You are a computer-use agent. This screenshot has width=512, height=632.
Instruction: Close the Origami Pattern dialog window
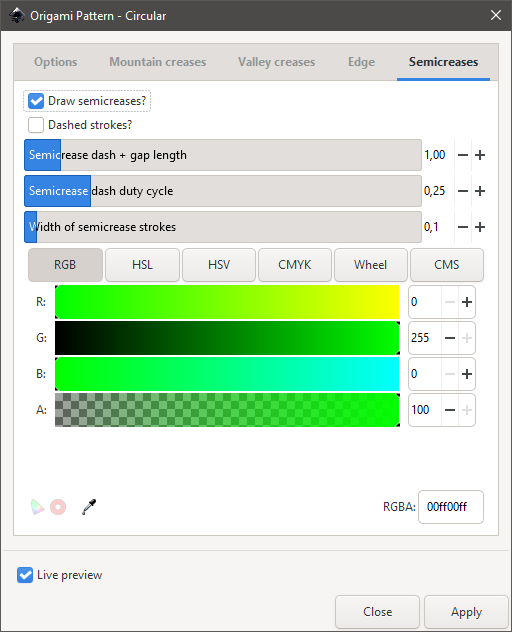point(495,15)
